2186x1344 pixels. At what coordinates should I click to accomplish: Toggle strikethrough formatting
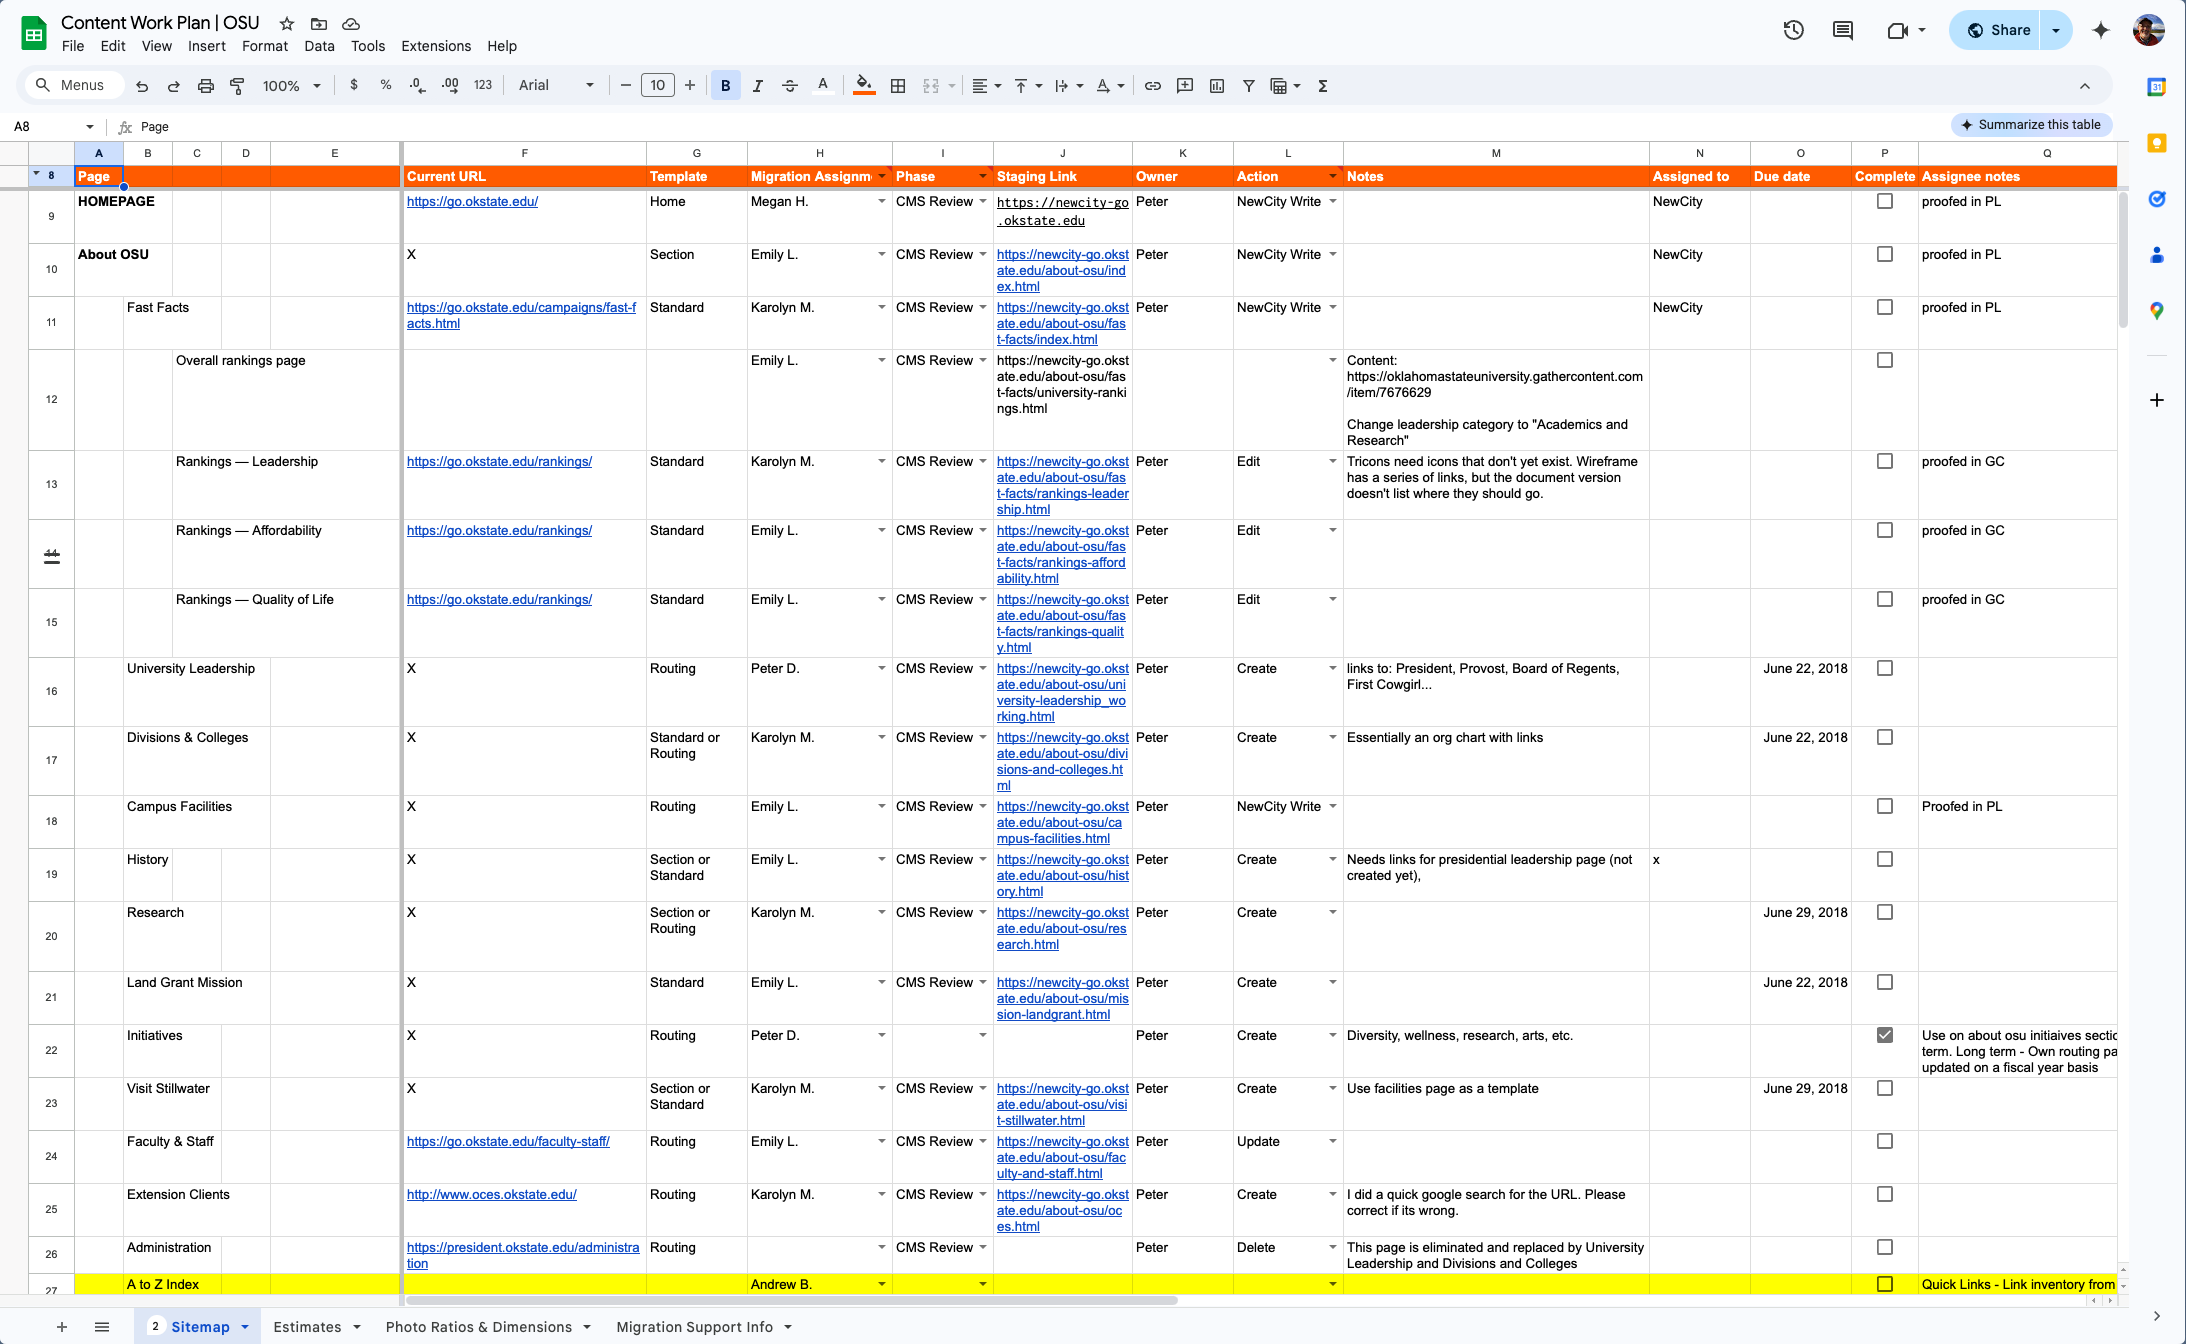pyautogui.click(x=790, y=86)
